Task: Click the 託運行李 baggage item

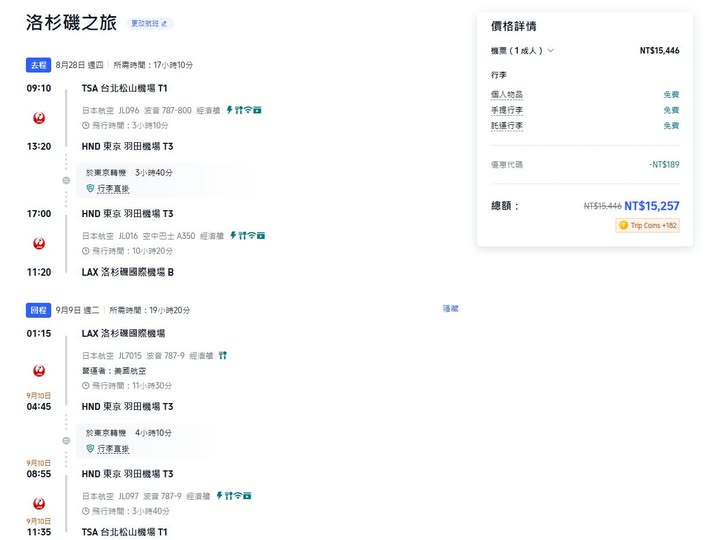Action: click(506, 126)
